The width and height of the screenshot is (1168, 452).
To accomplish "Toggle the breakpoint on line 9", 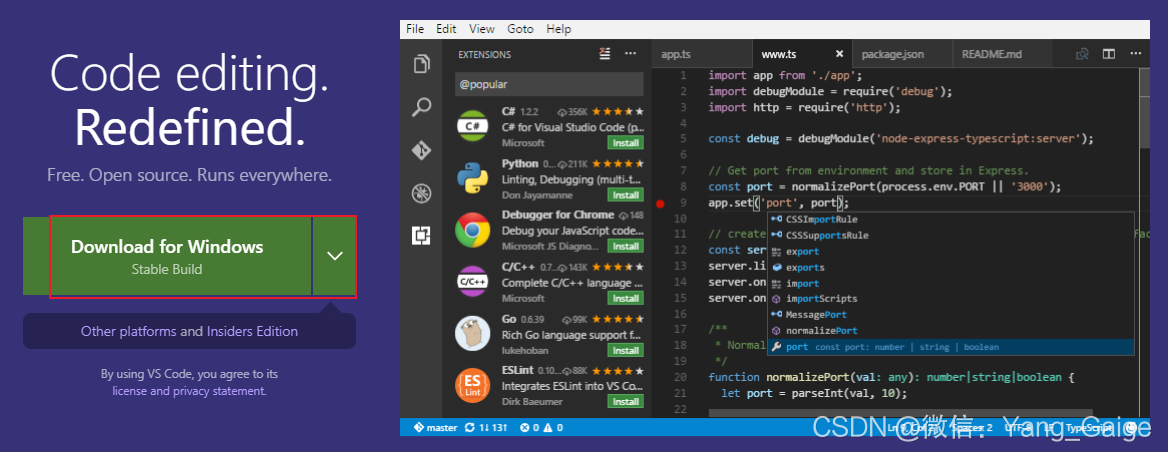I will 660,203.
